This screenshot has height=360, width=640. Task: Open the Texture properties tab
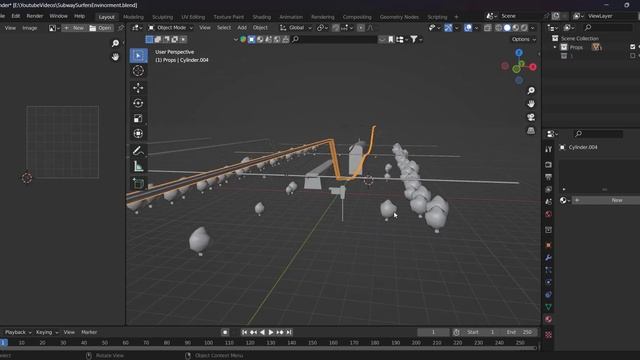tap(549, 335)
